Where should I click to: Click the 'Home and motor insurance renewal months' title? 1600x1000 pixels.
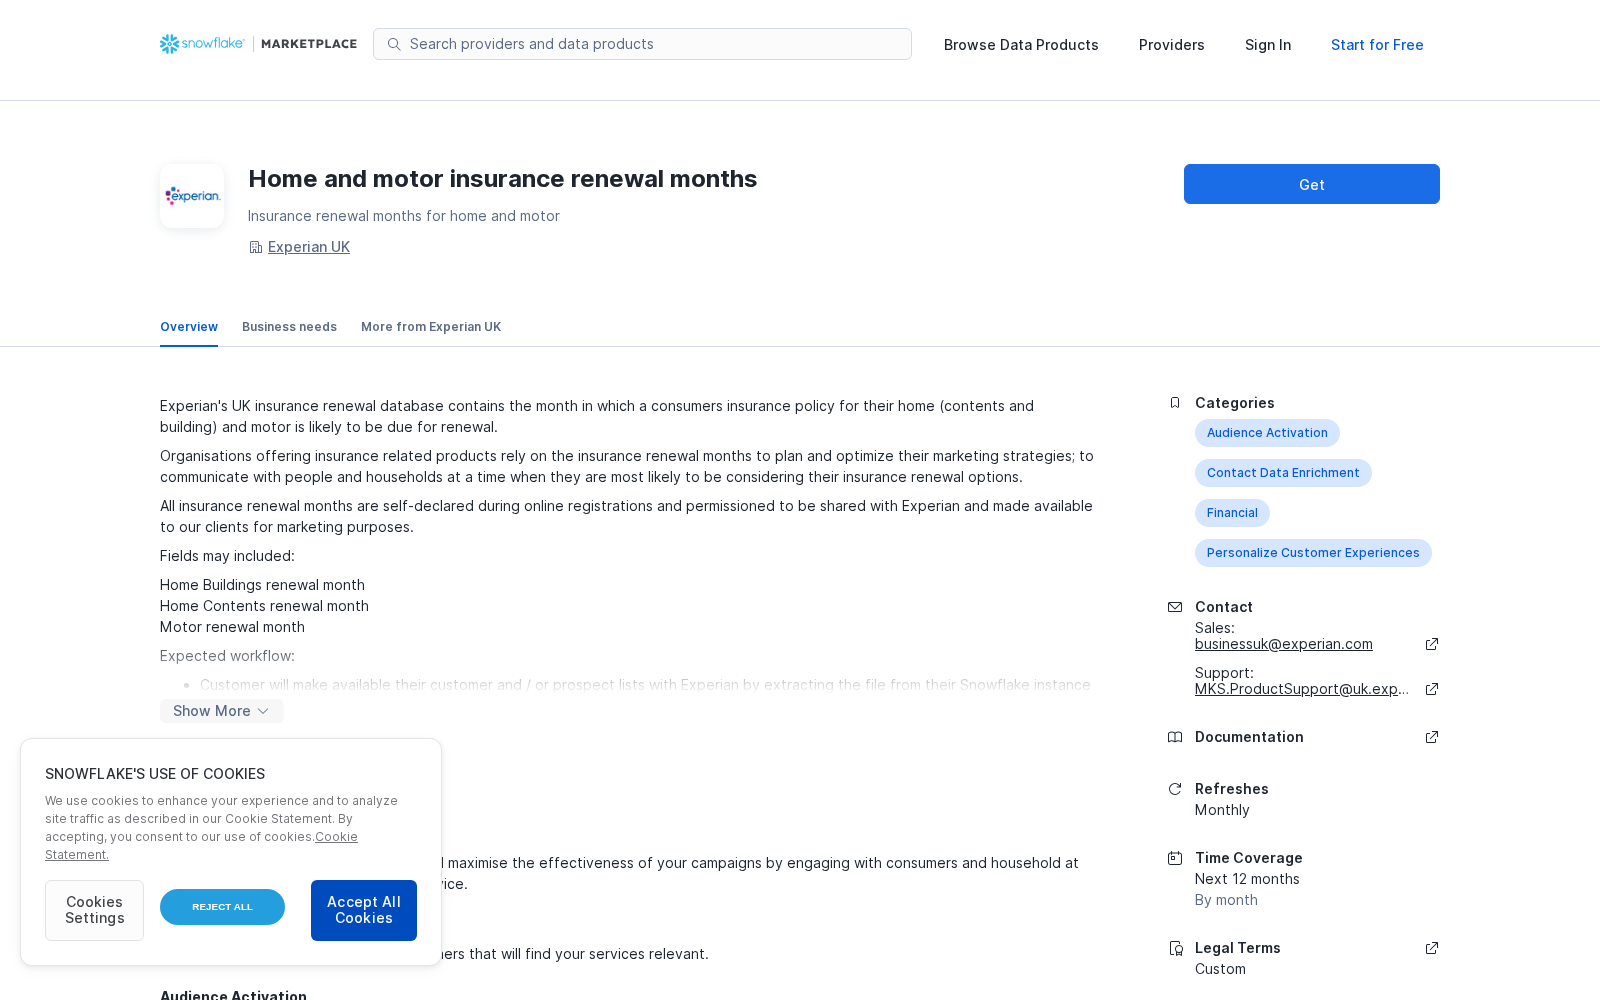pos(503,179)
